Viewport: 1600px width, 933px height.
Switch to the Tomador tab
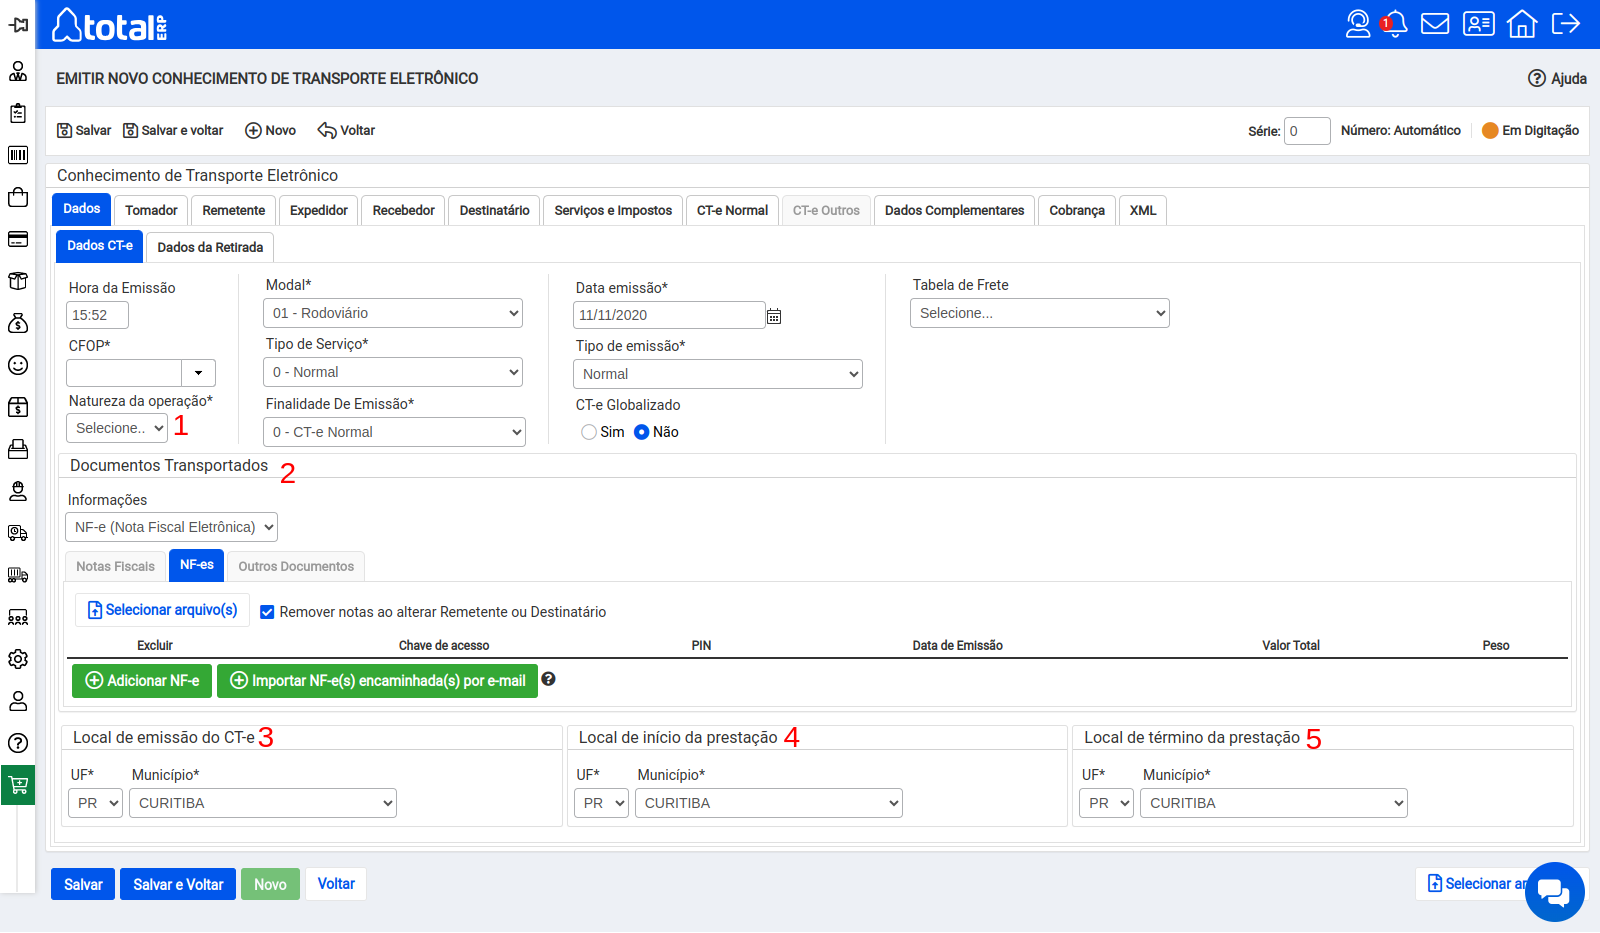151,210
